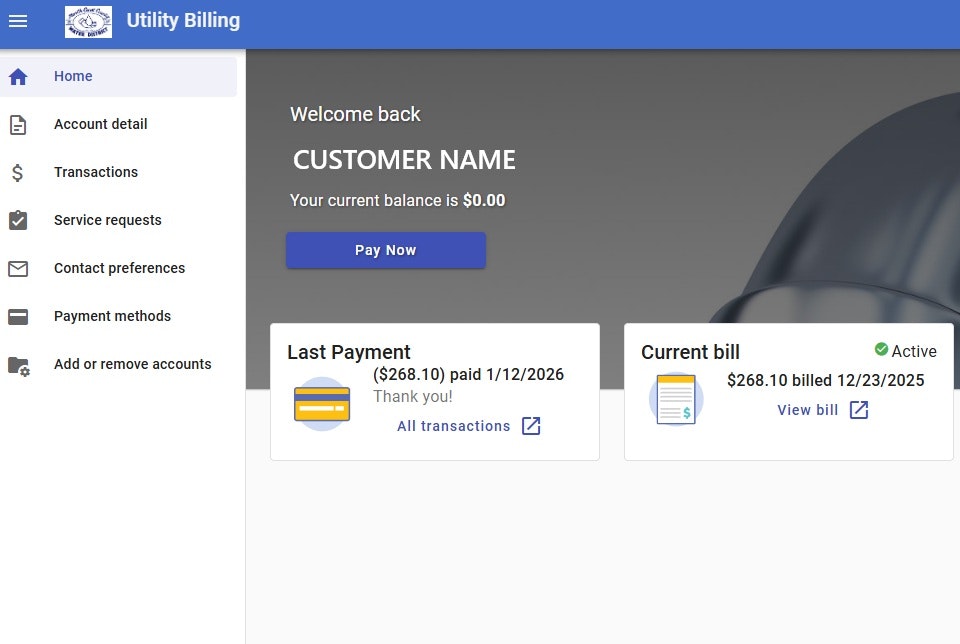Click the credit card image in Last Payment

point(321,403)
